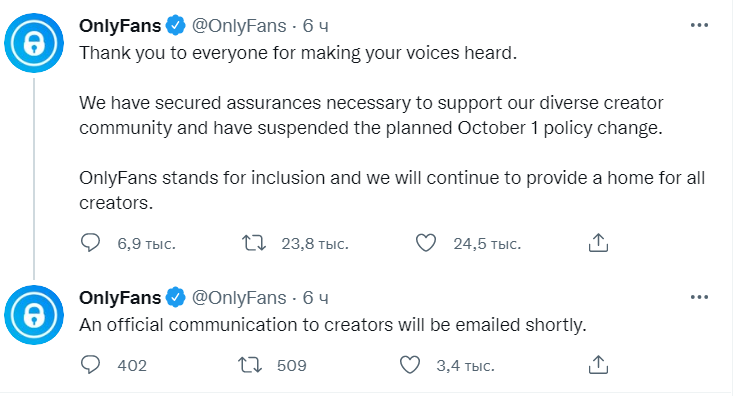Click @OnlyFans handle in the second tweet

coord(239,298)
